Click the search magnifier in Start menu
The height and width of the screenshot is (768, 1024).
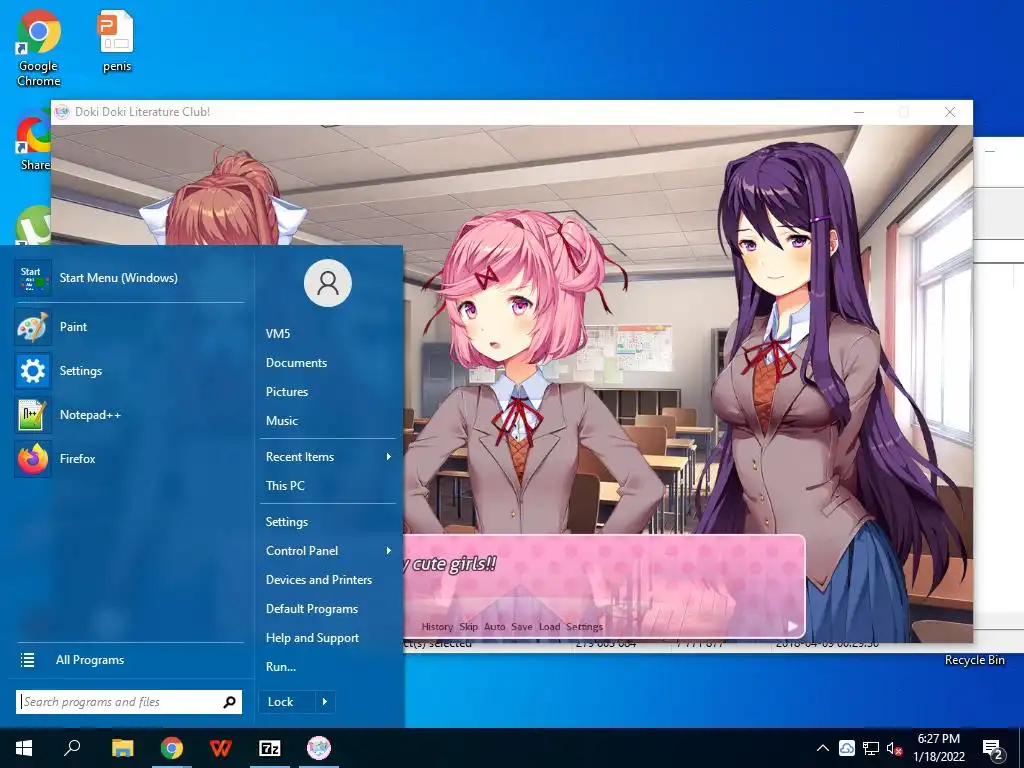(229, 702)
